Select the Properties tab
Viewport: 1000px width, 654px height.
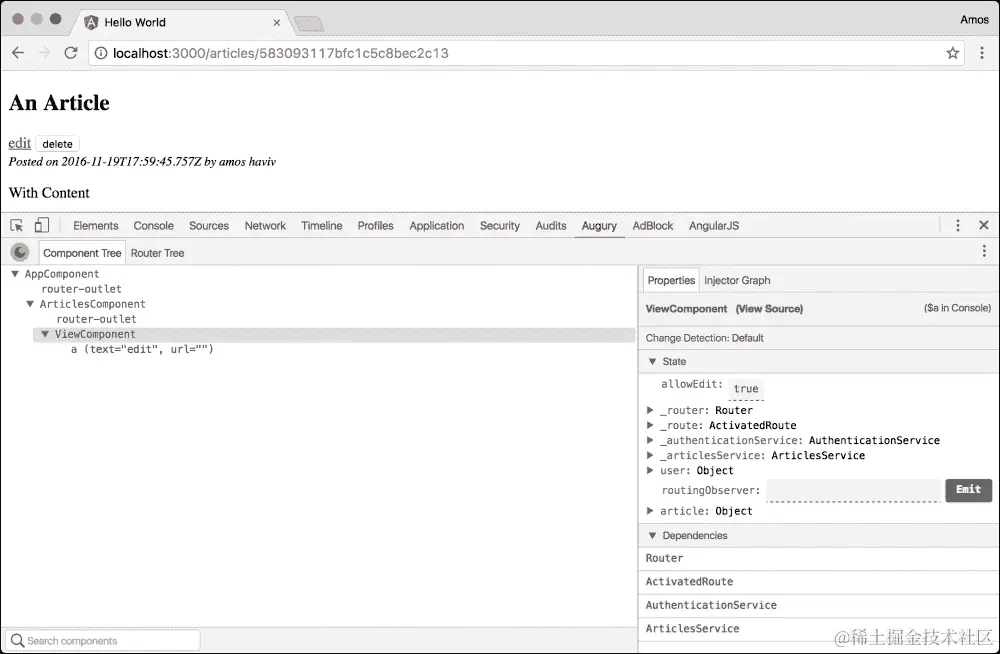pyautogui.click(x=671, y=280)
